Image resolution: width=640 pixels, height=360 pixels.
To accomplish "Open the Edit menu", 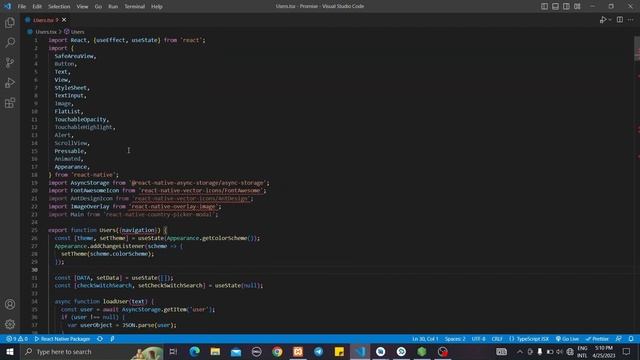I will click(37, 7).
